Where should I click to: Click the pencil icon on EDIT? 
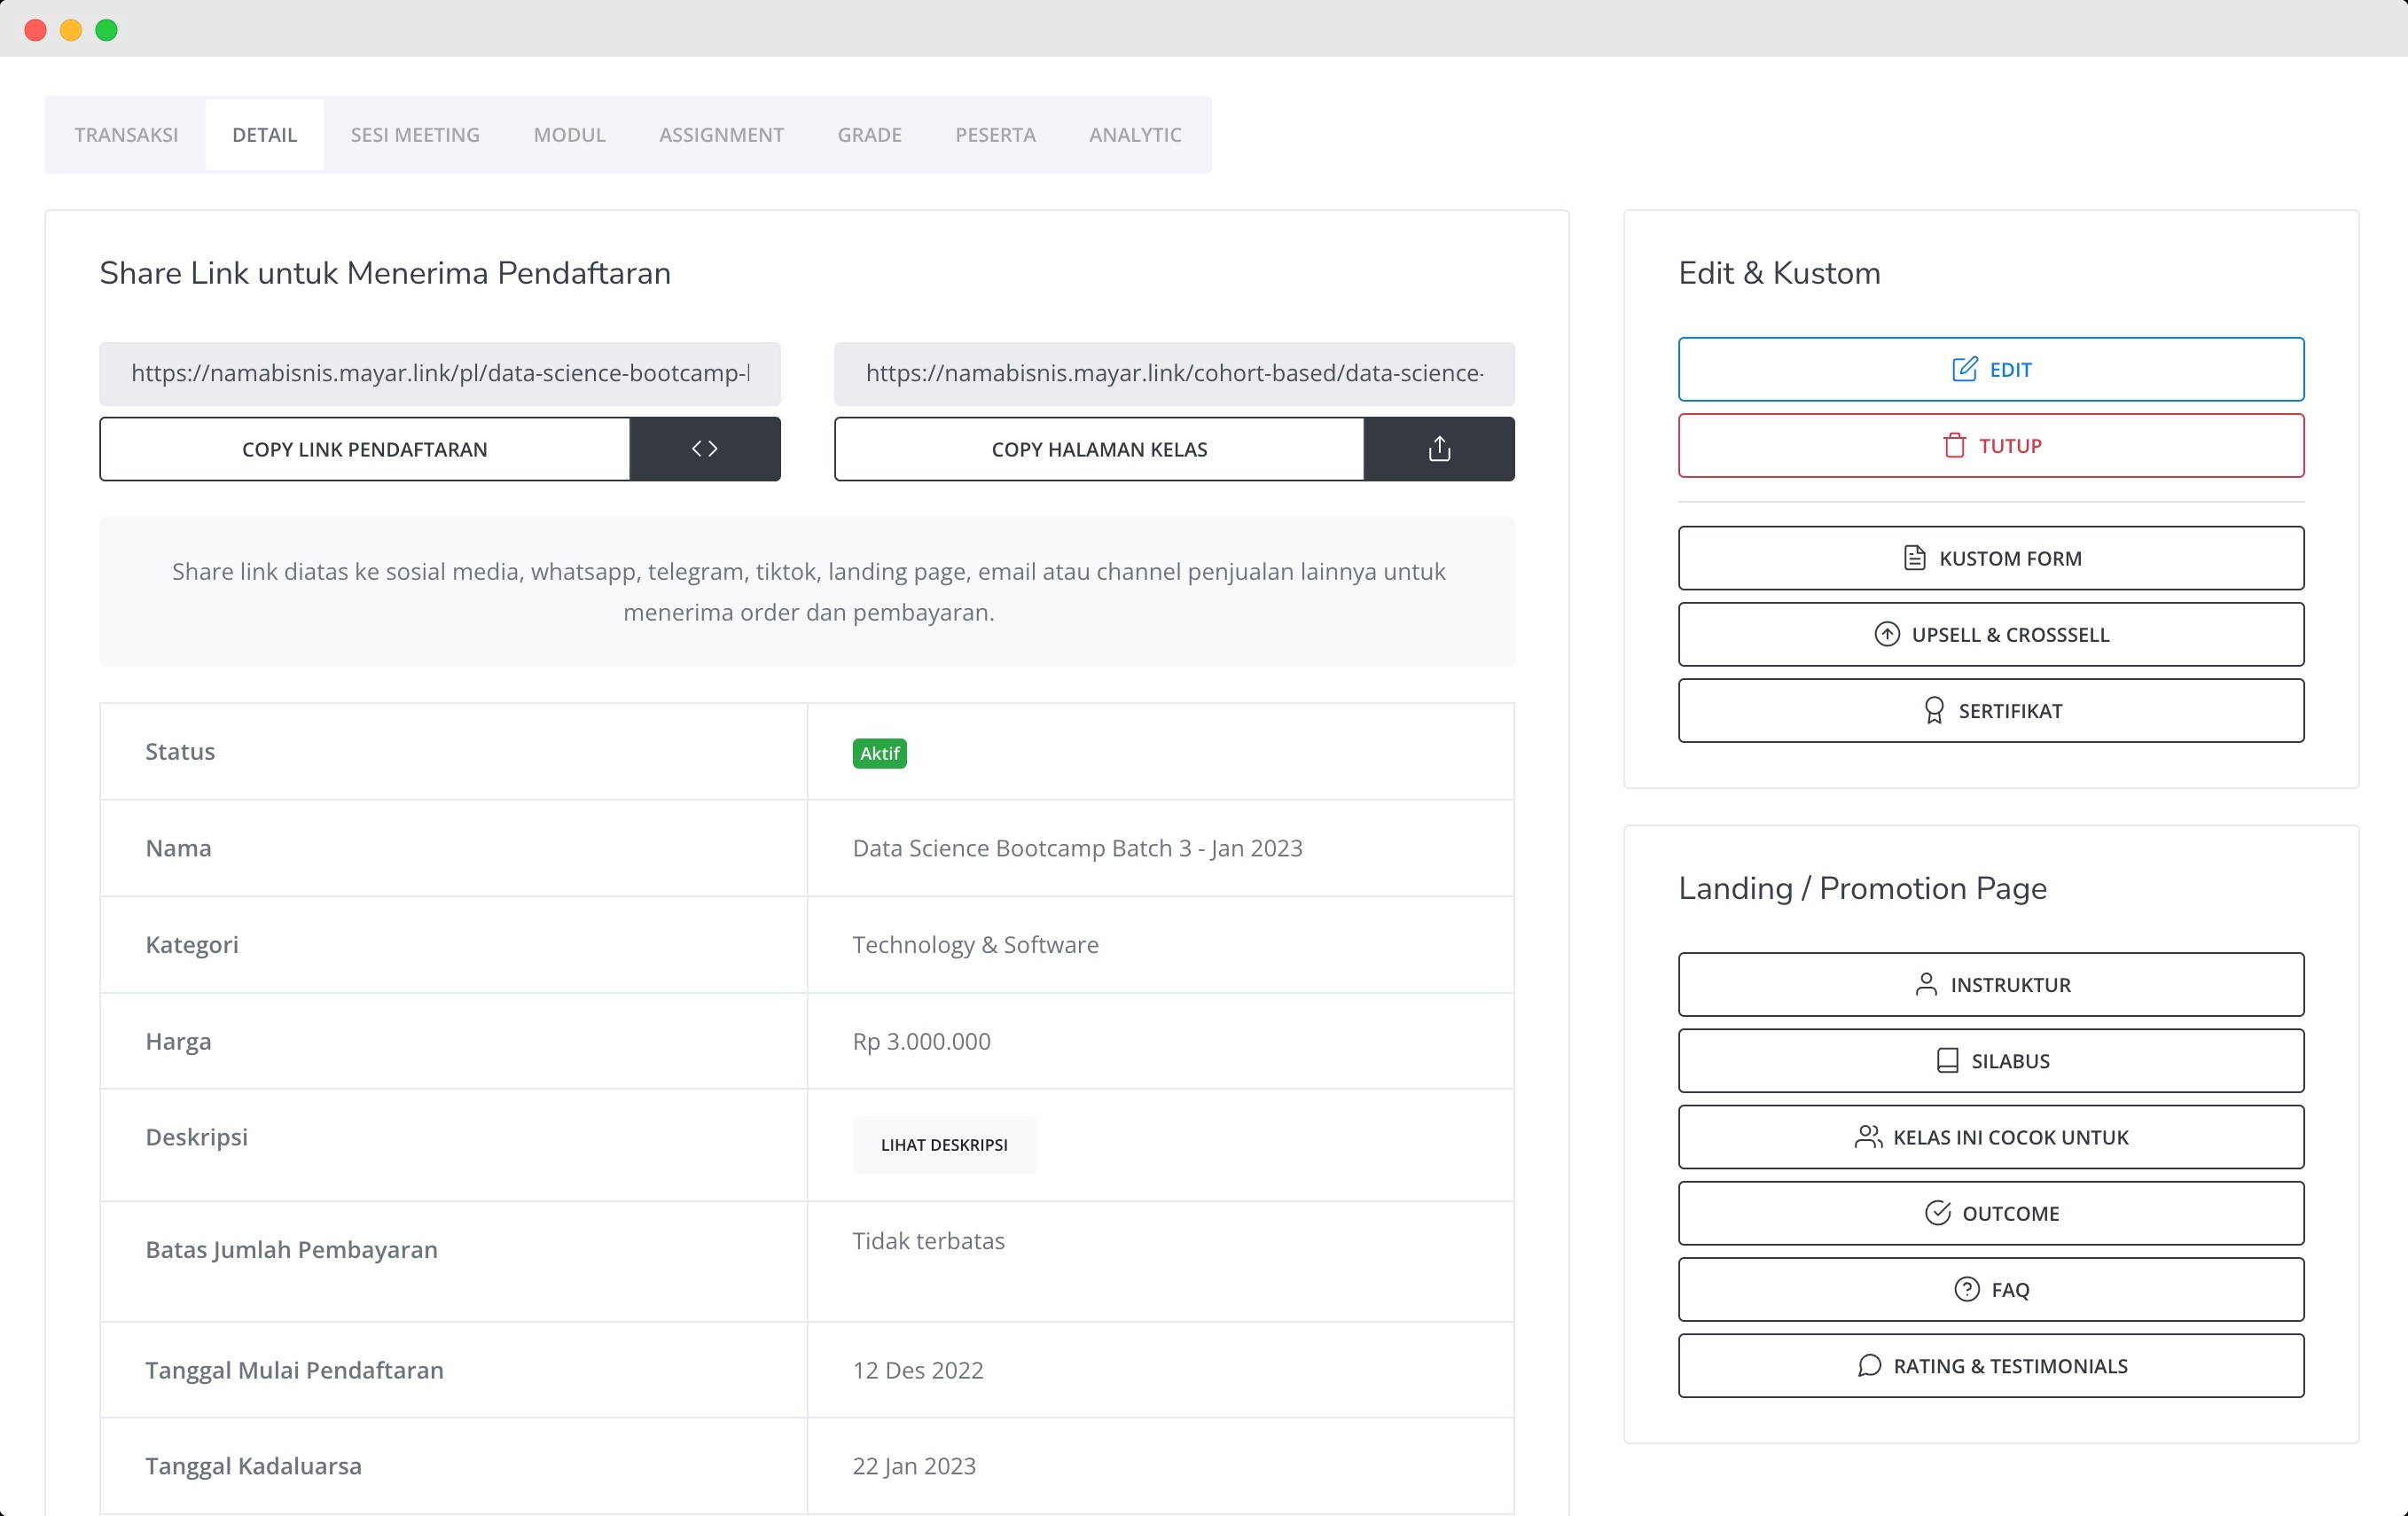click(1963, 370)
